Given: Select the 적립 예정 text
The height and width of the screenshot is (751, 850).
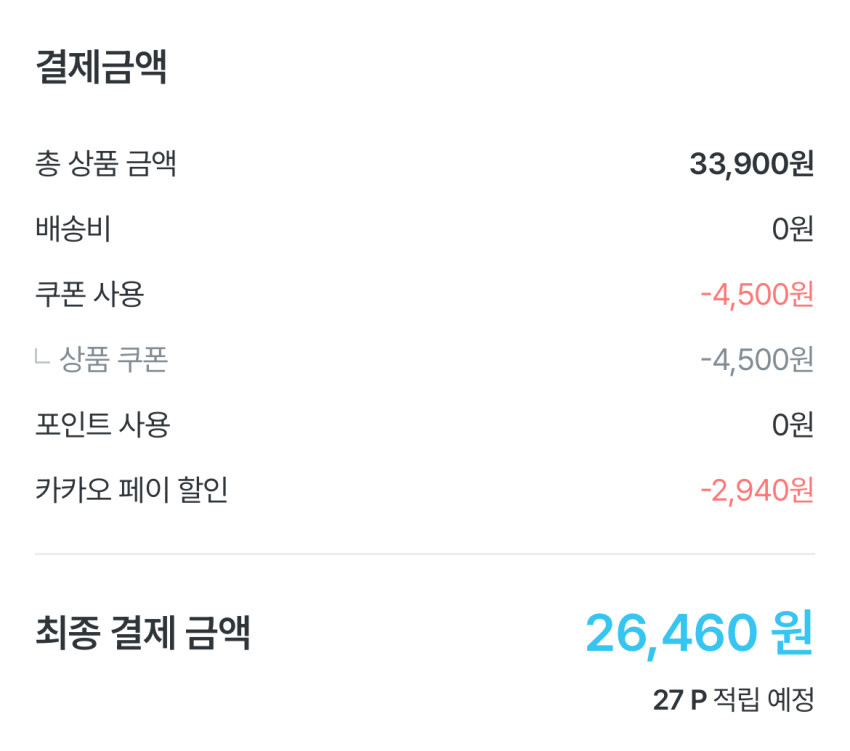Looking at the screenshot, I should coord(764,699).
